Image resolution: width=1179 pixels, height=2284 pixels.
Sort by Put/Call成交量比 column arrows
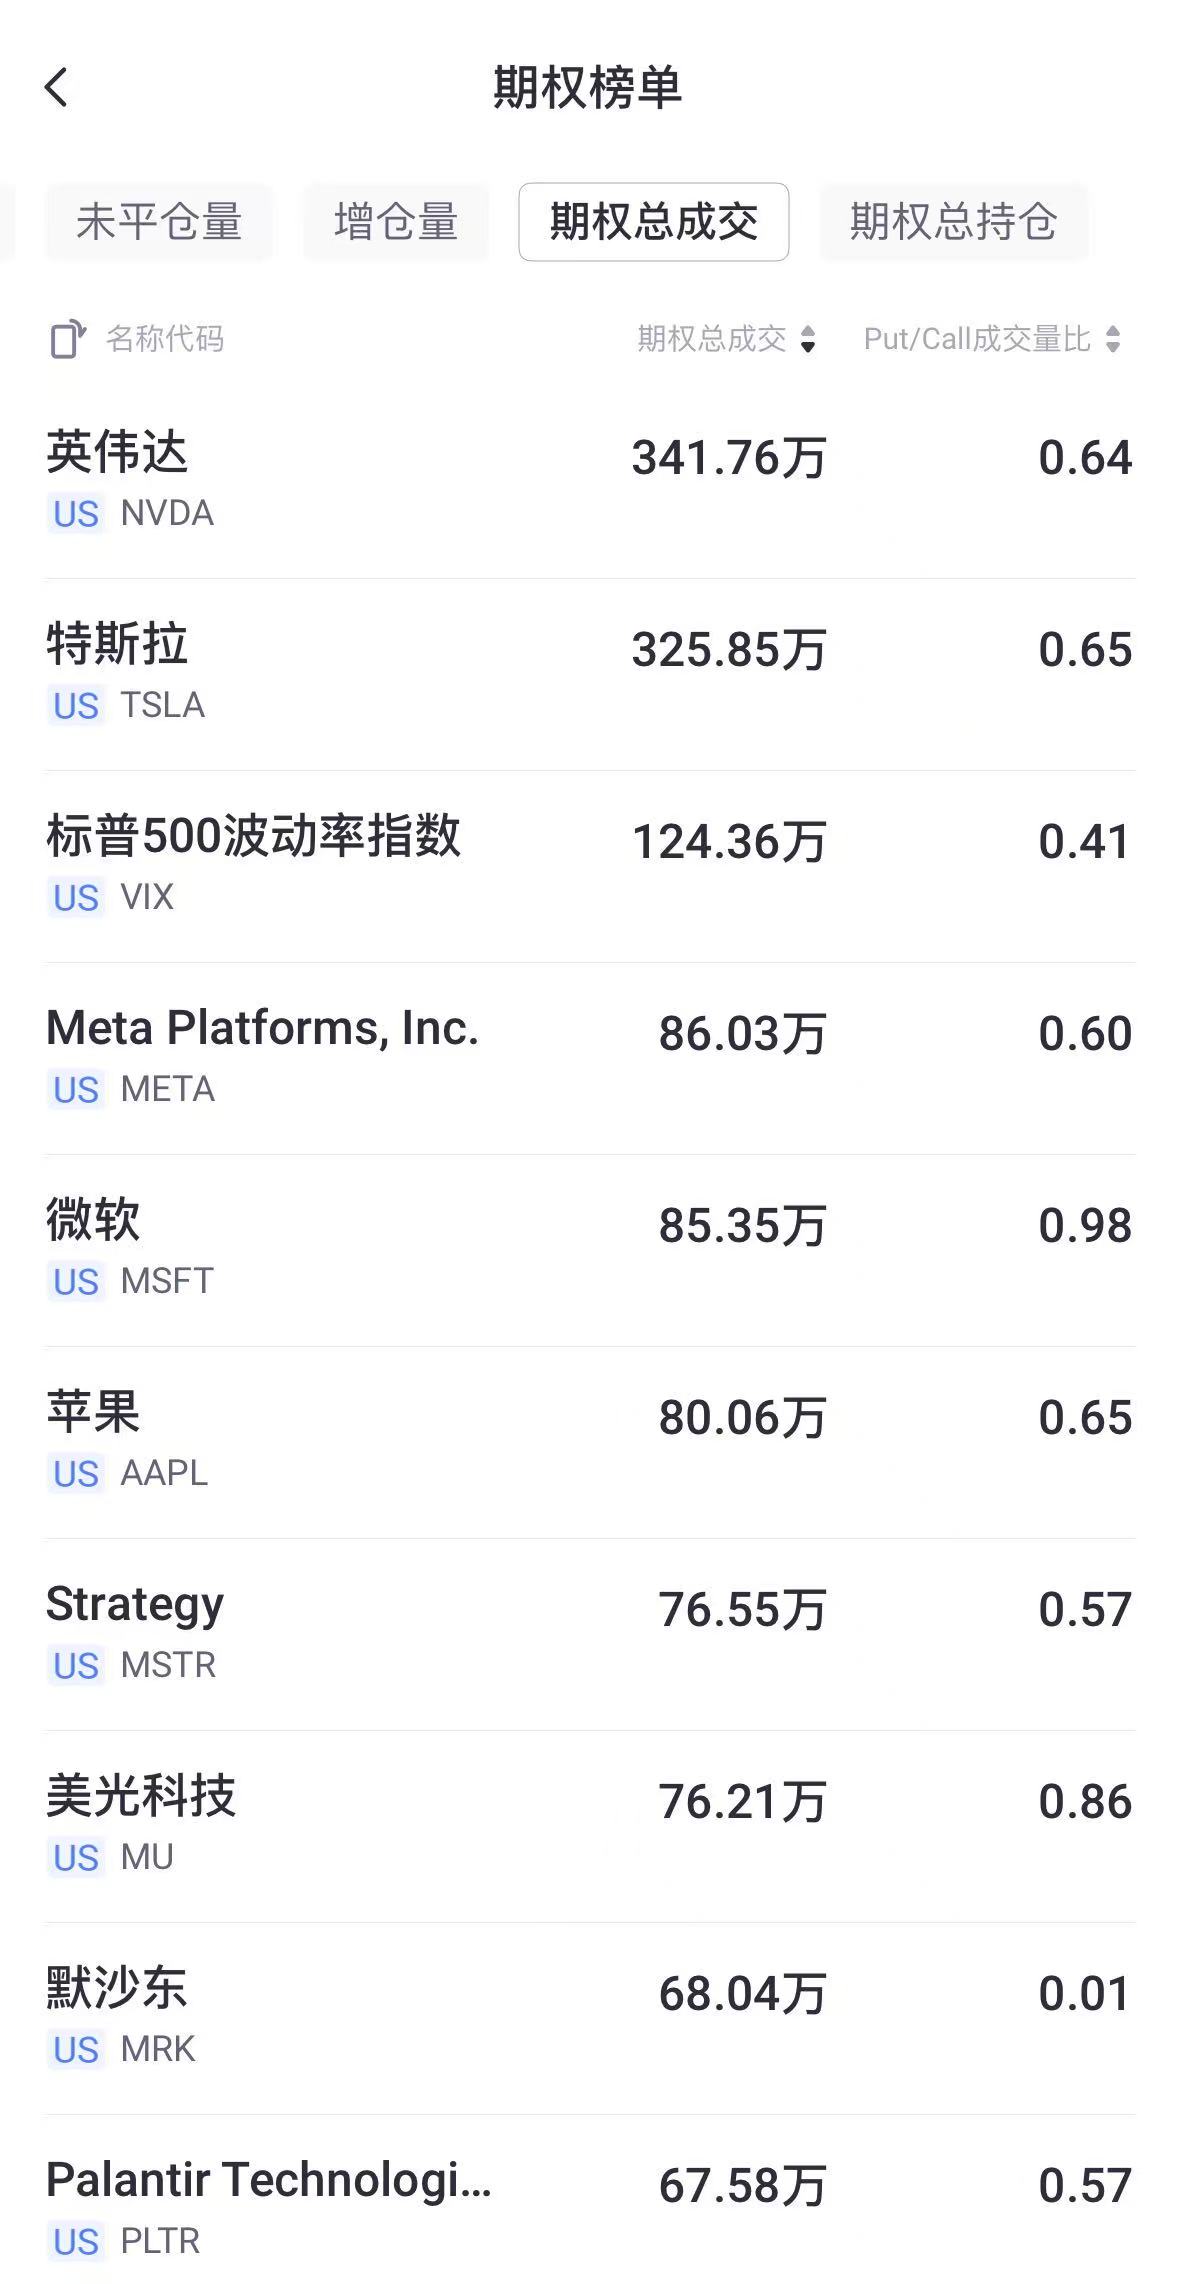(x=1113, y=339)
